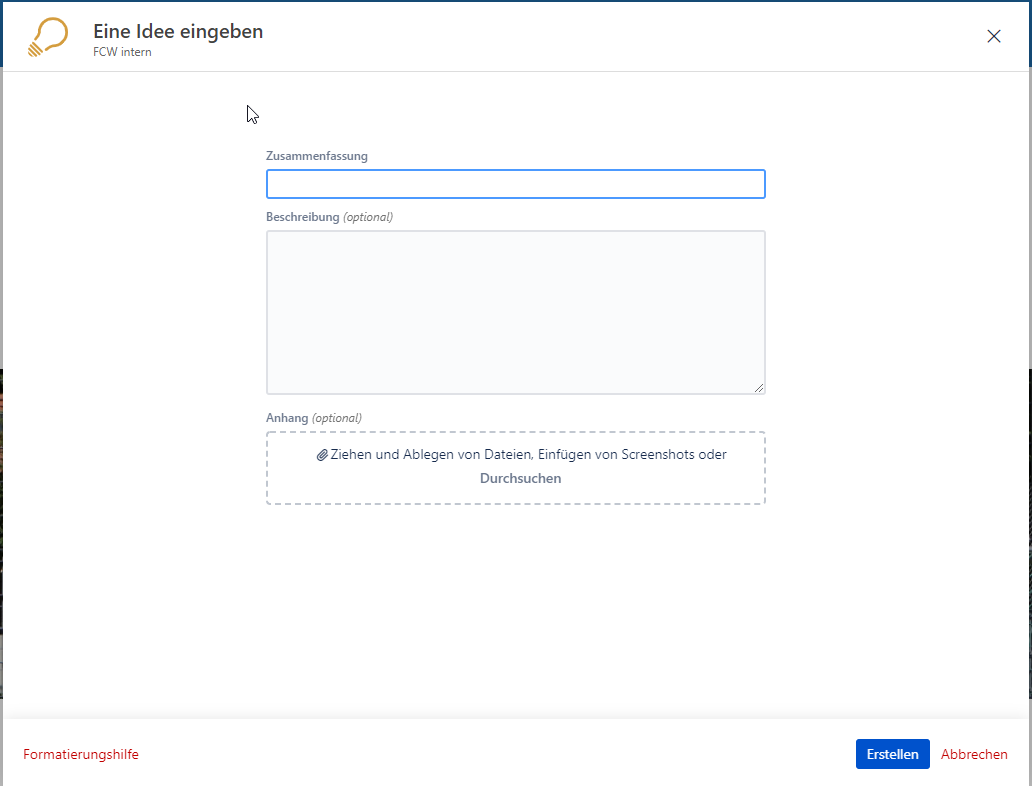The image size is (1032, 786).
Task: Click inside the Beschreibung text area
Action: [515, 312]
